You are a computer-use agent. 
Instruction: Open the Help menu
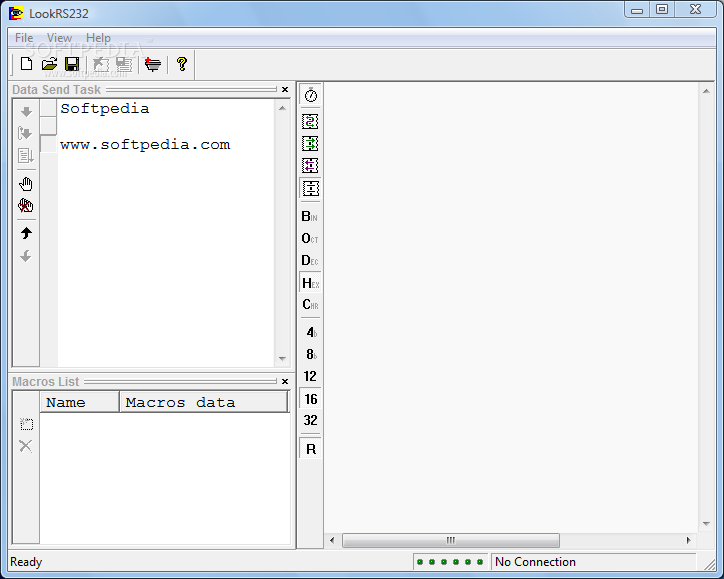pyautogui.click(x=98, y=38)
